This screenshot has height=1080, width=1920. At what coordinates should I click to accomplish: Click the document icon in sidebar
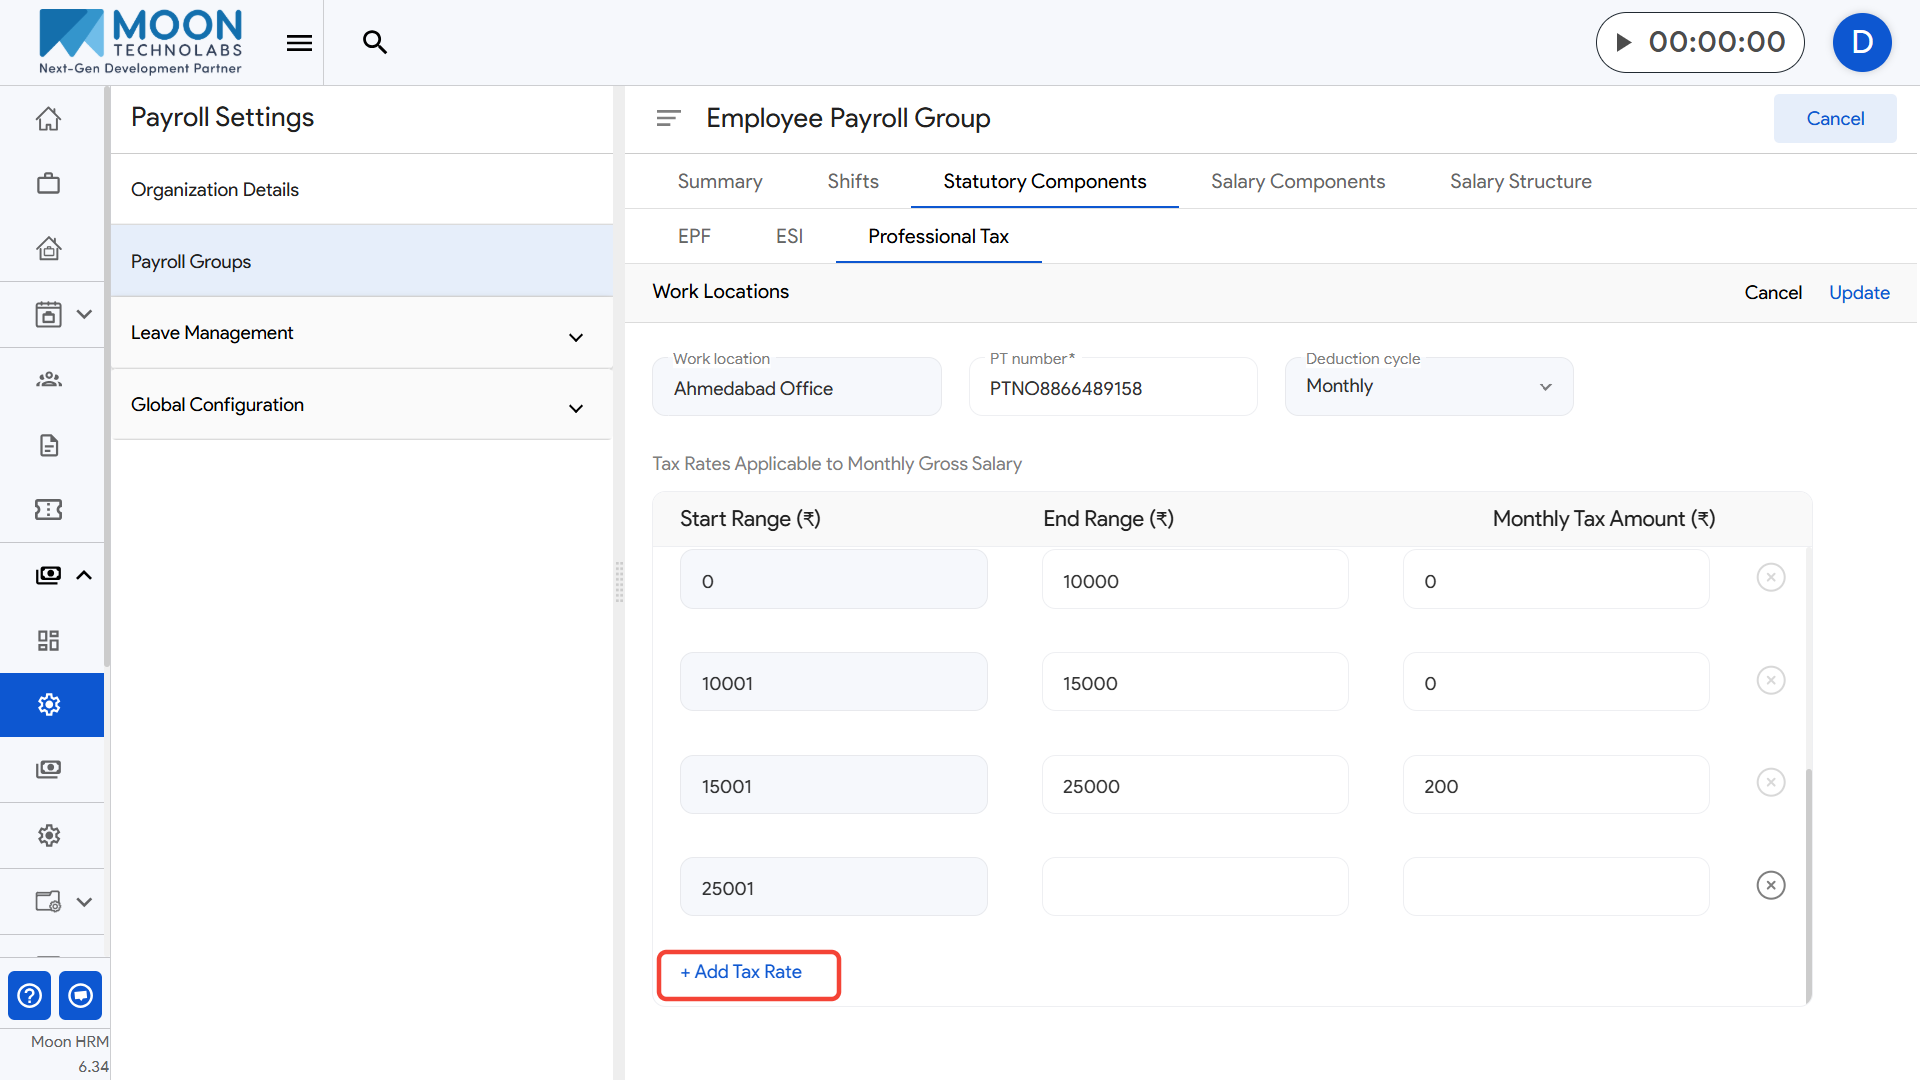click(x=48, y=445)
